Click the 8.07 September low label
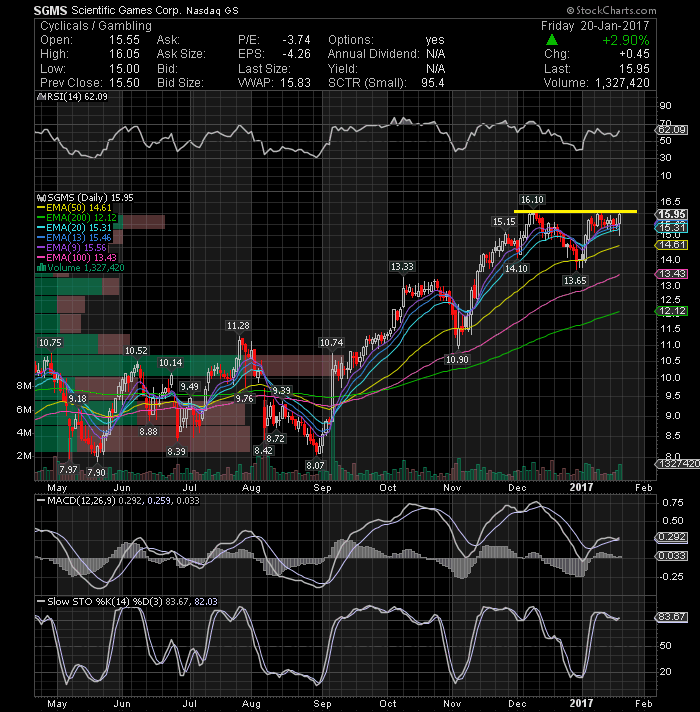Viewport: 700px width, 712px height. pyautogui.click(x=315, y=465)
